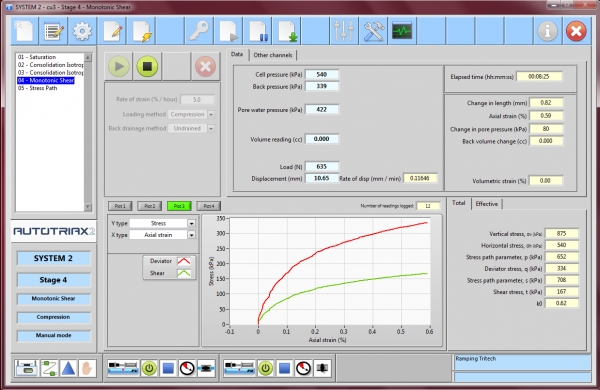Click the red Deviator line swatch
The width and height of the screenshot is (600, 390).
[x=184, y=261]
